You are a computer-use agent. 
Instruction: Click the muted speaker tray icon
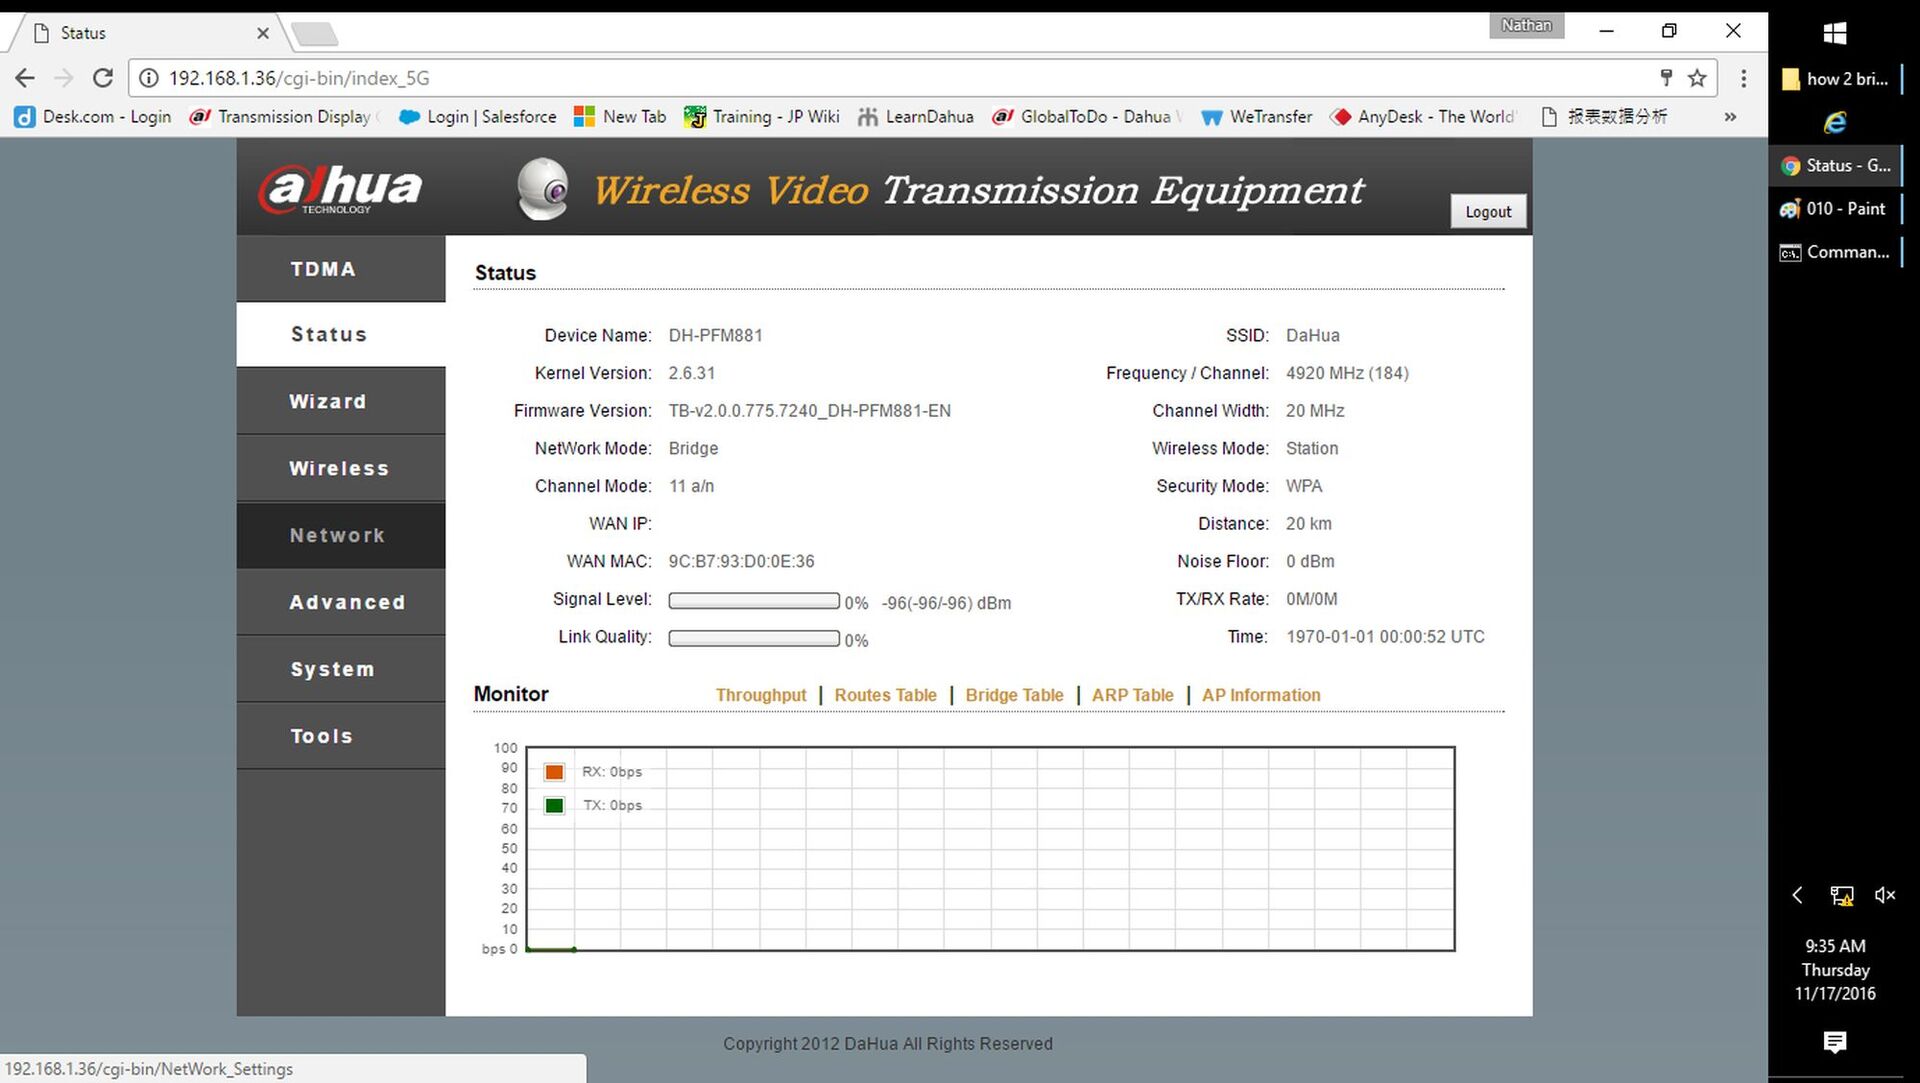pyautogui.click(x=1884, y=895)
